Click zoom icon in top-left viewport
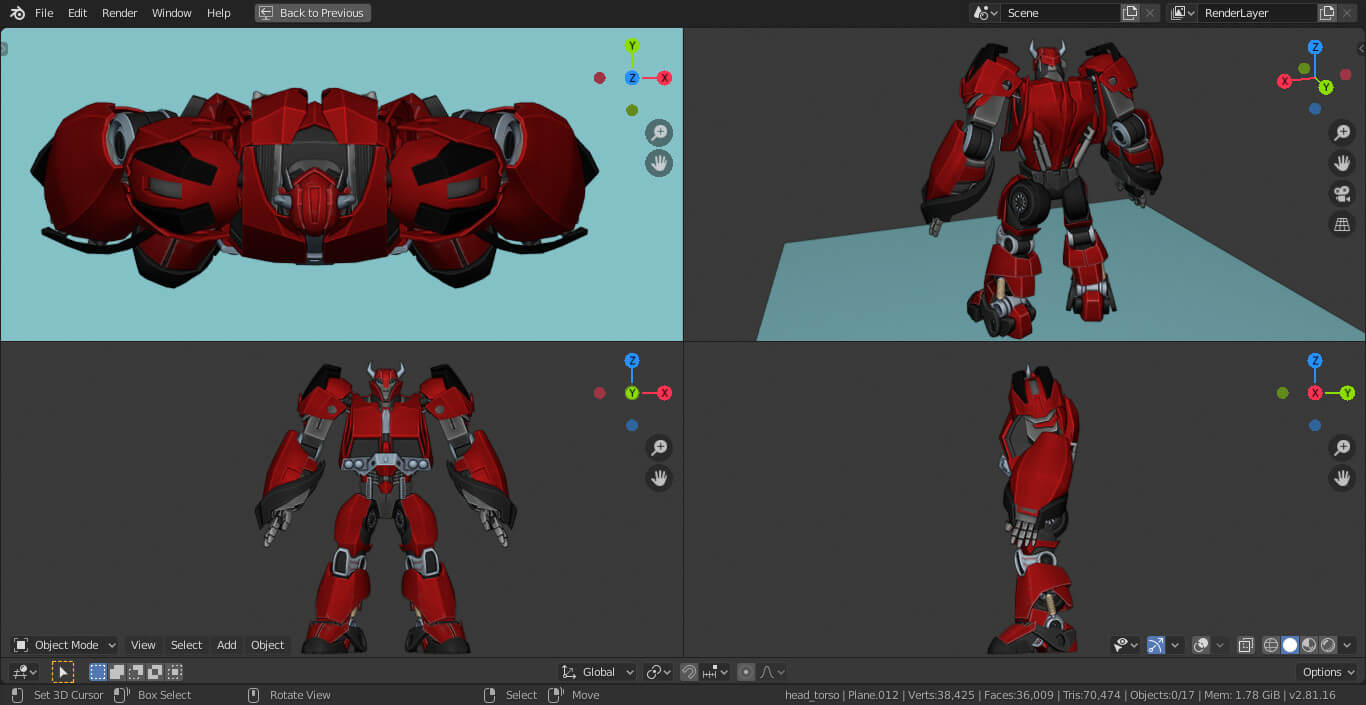 [659, 133]
